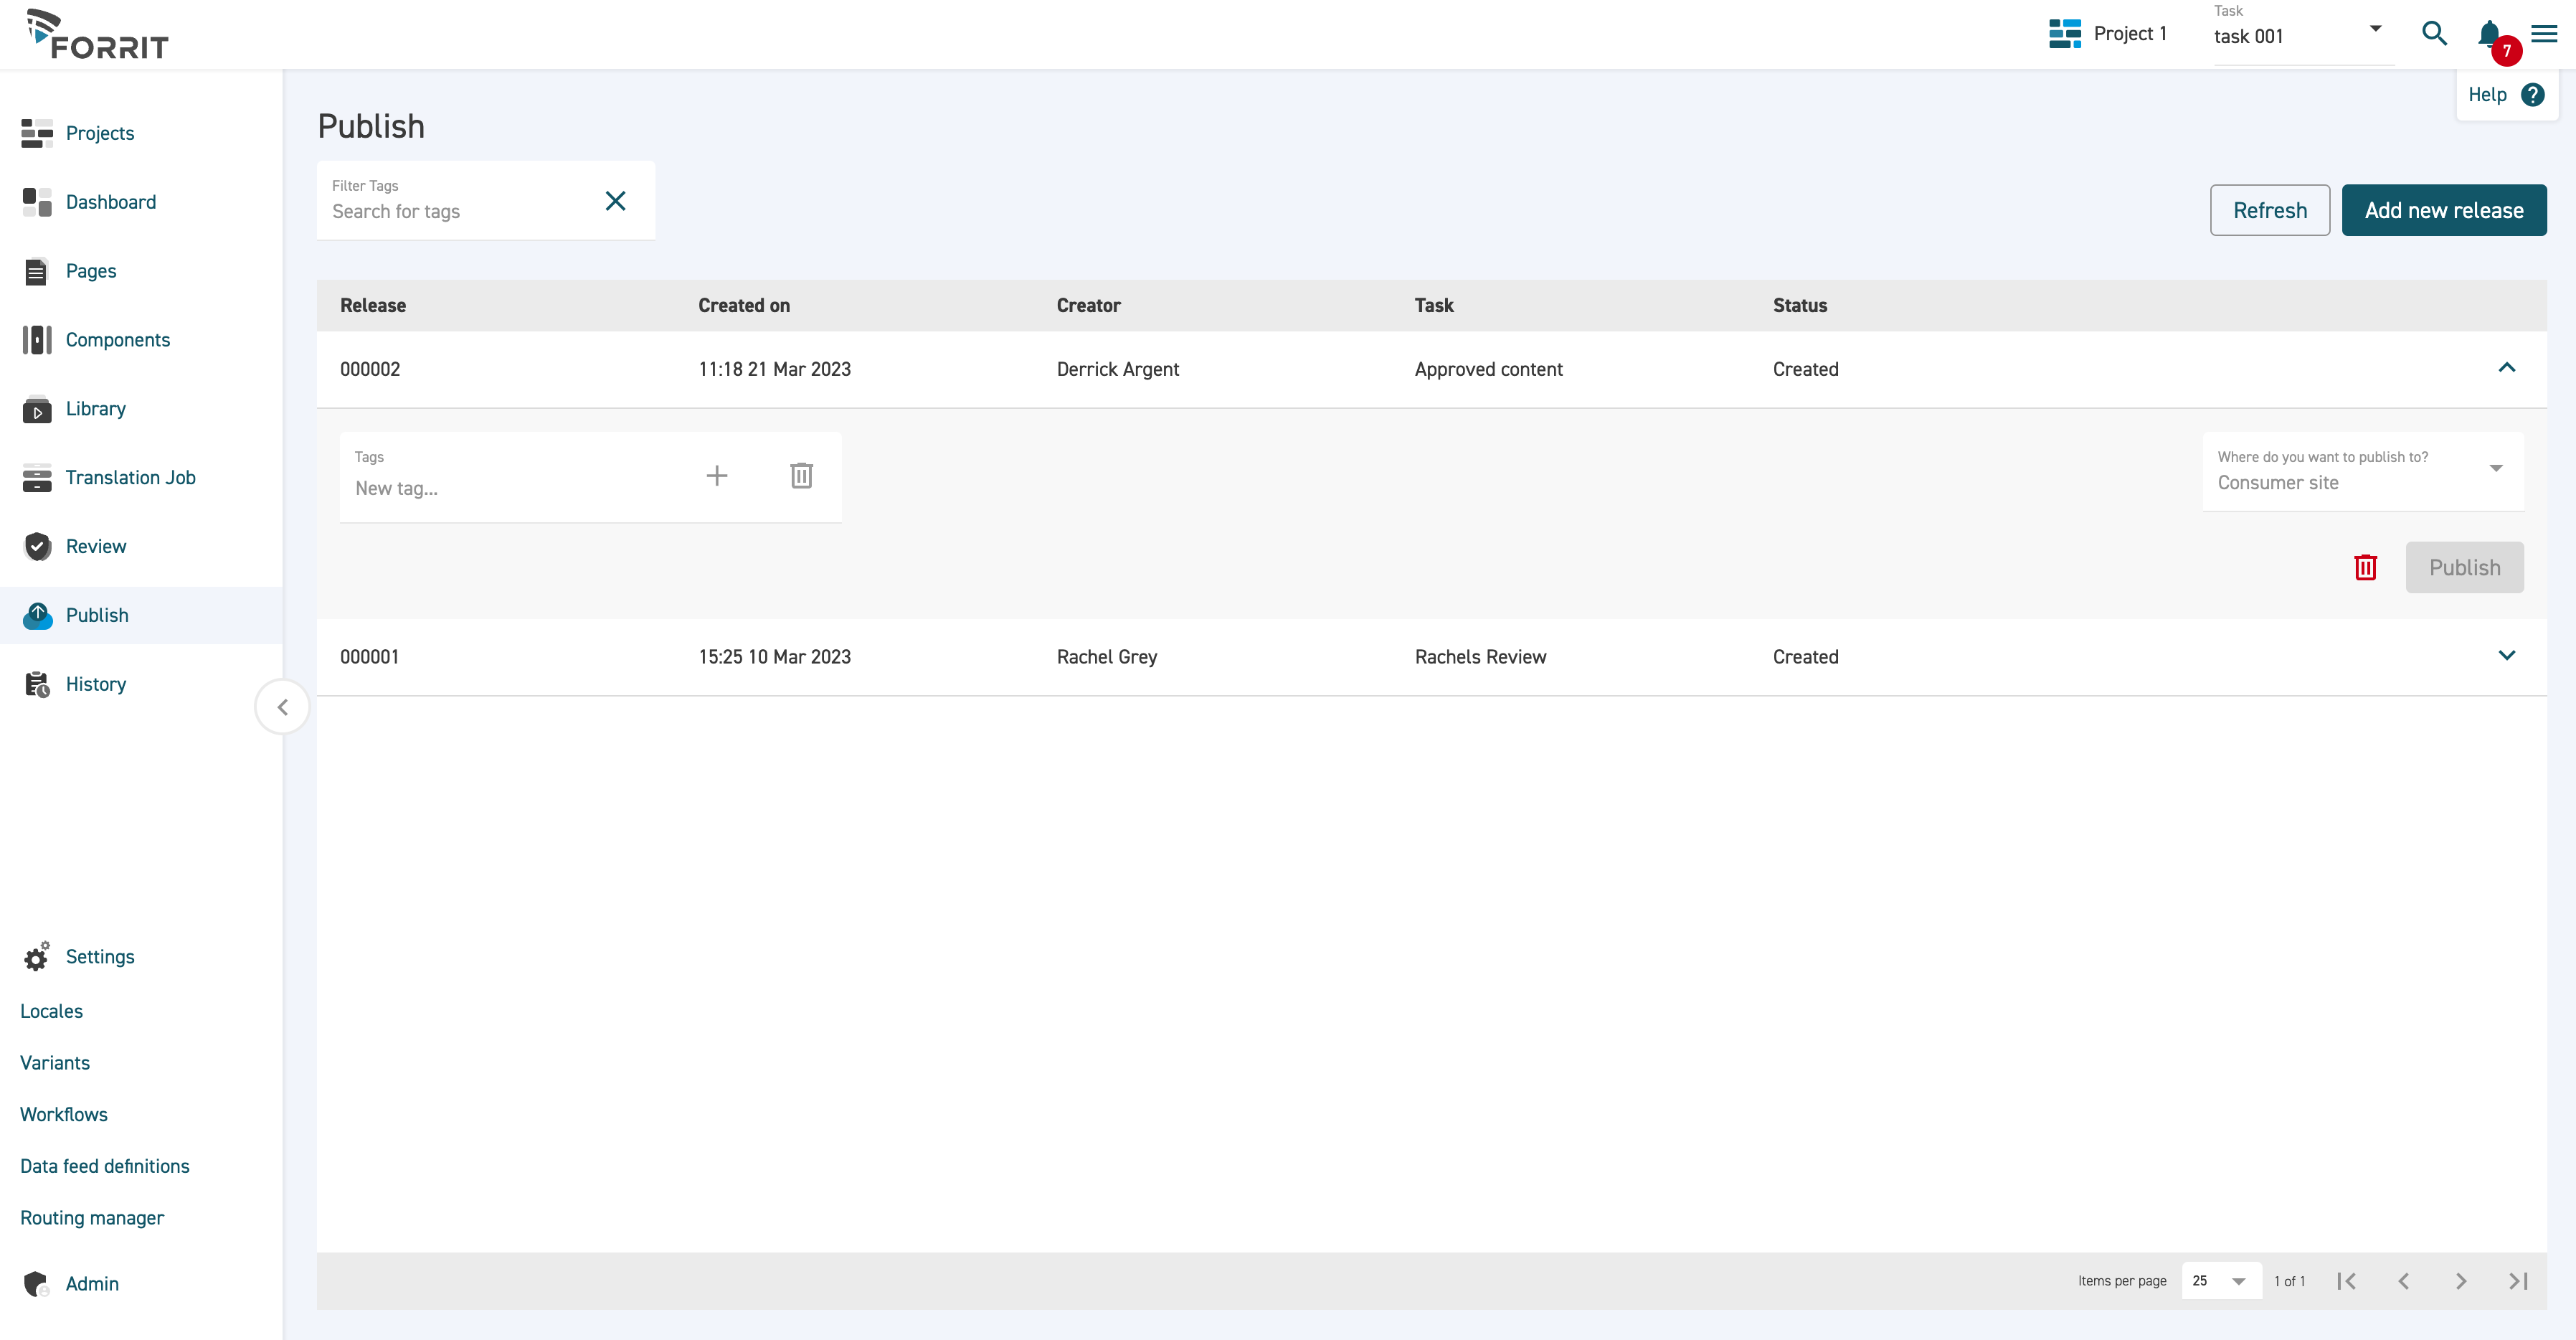Click the Creator column header
Image resolution: width=2576 pixels, height=1340 pixels.
click(1088, 306)
